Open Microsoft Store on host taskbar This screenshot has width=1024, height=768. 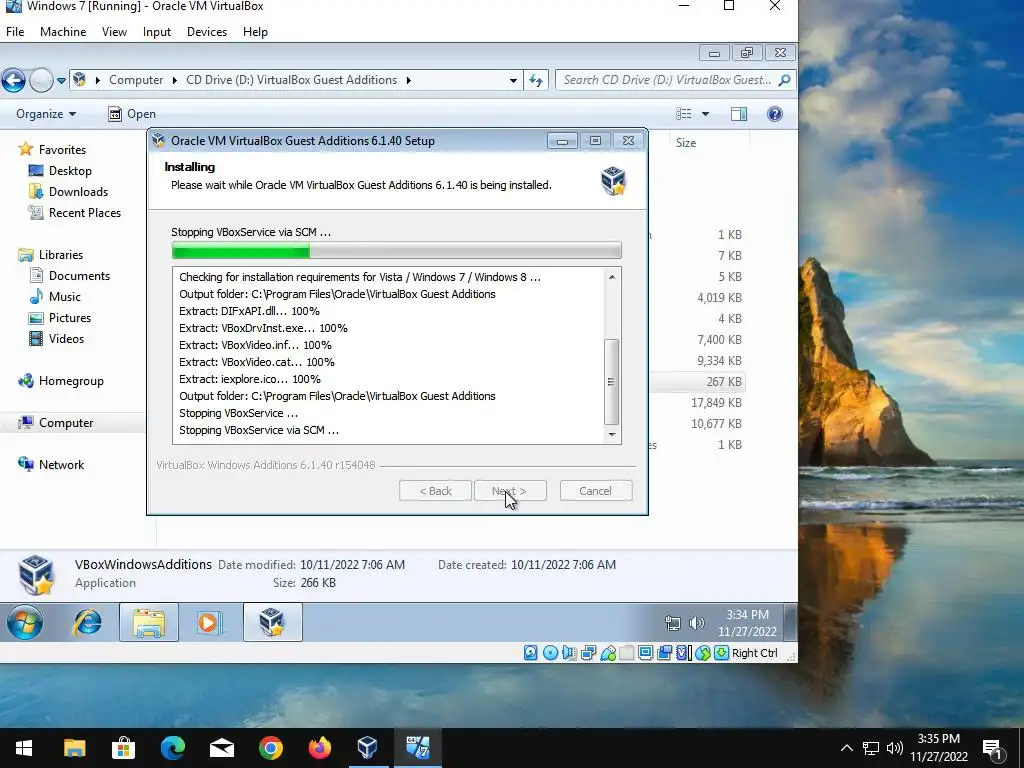click(123, 748)
